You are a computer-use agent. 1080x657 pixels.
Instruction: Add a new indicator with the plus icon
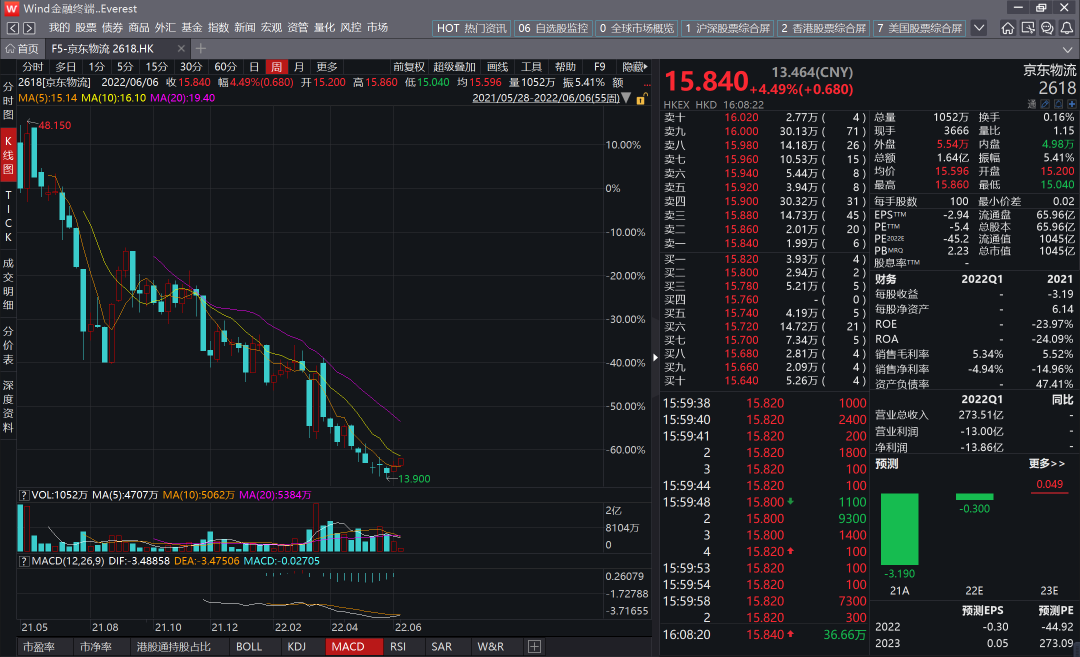pyautogui.click(x=535, y=647)
